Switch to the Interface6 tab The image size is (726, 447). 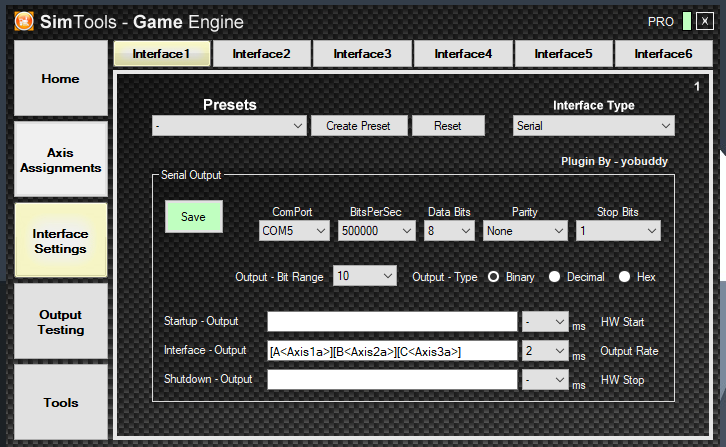click(x=663, y=54)
